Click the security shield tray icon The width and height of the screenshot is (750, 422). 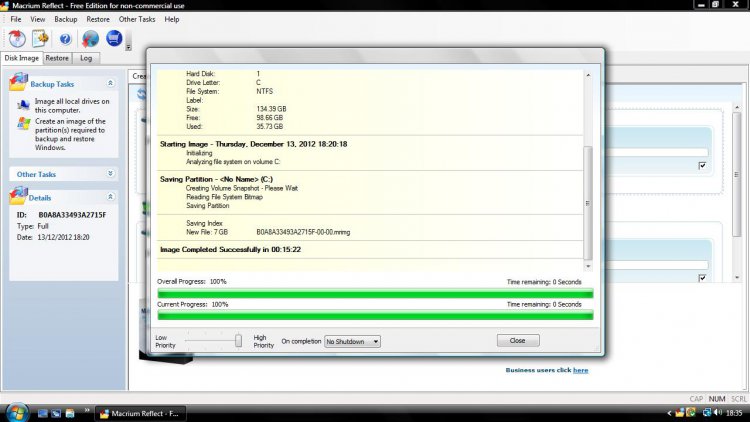click(691, 412)
